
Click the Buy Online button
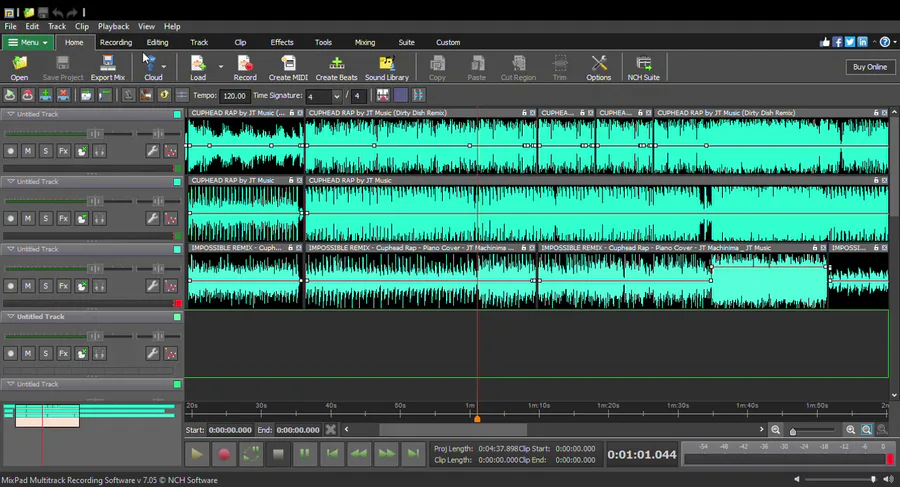[x=870, y=67]
